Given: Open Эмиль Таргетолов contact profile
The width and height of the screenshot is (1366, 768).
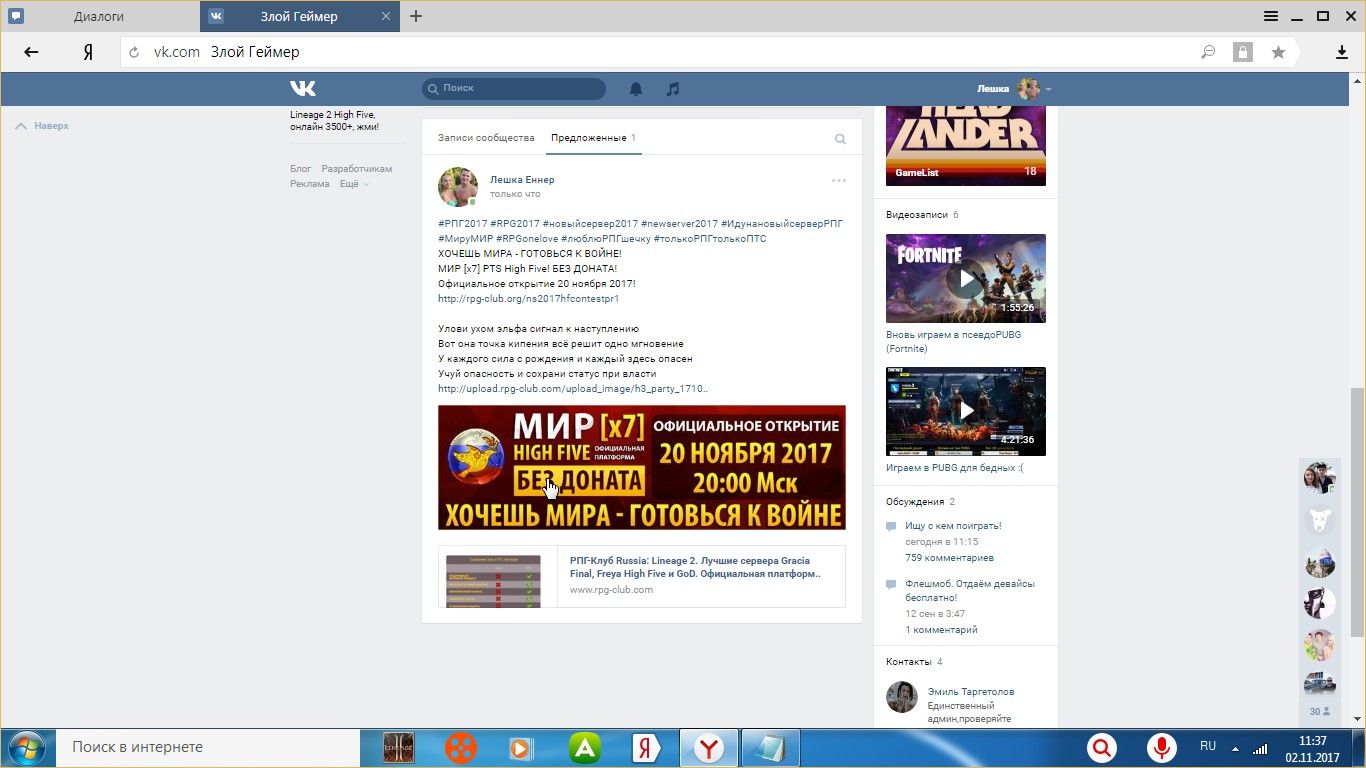Looking at the screenshot, I should [x=971, y=692].
